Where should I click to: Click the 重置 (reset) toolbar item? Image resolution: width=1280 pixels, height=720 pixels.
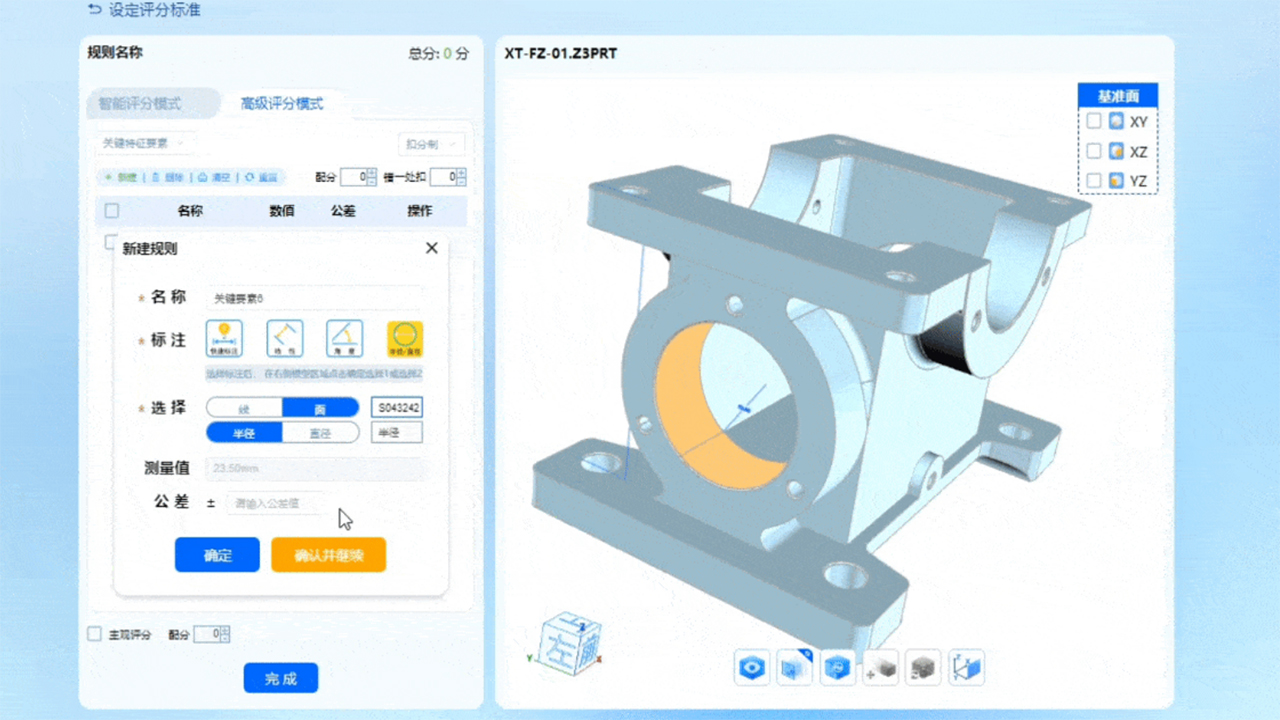pyautogui.click(x=261, y=177)
